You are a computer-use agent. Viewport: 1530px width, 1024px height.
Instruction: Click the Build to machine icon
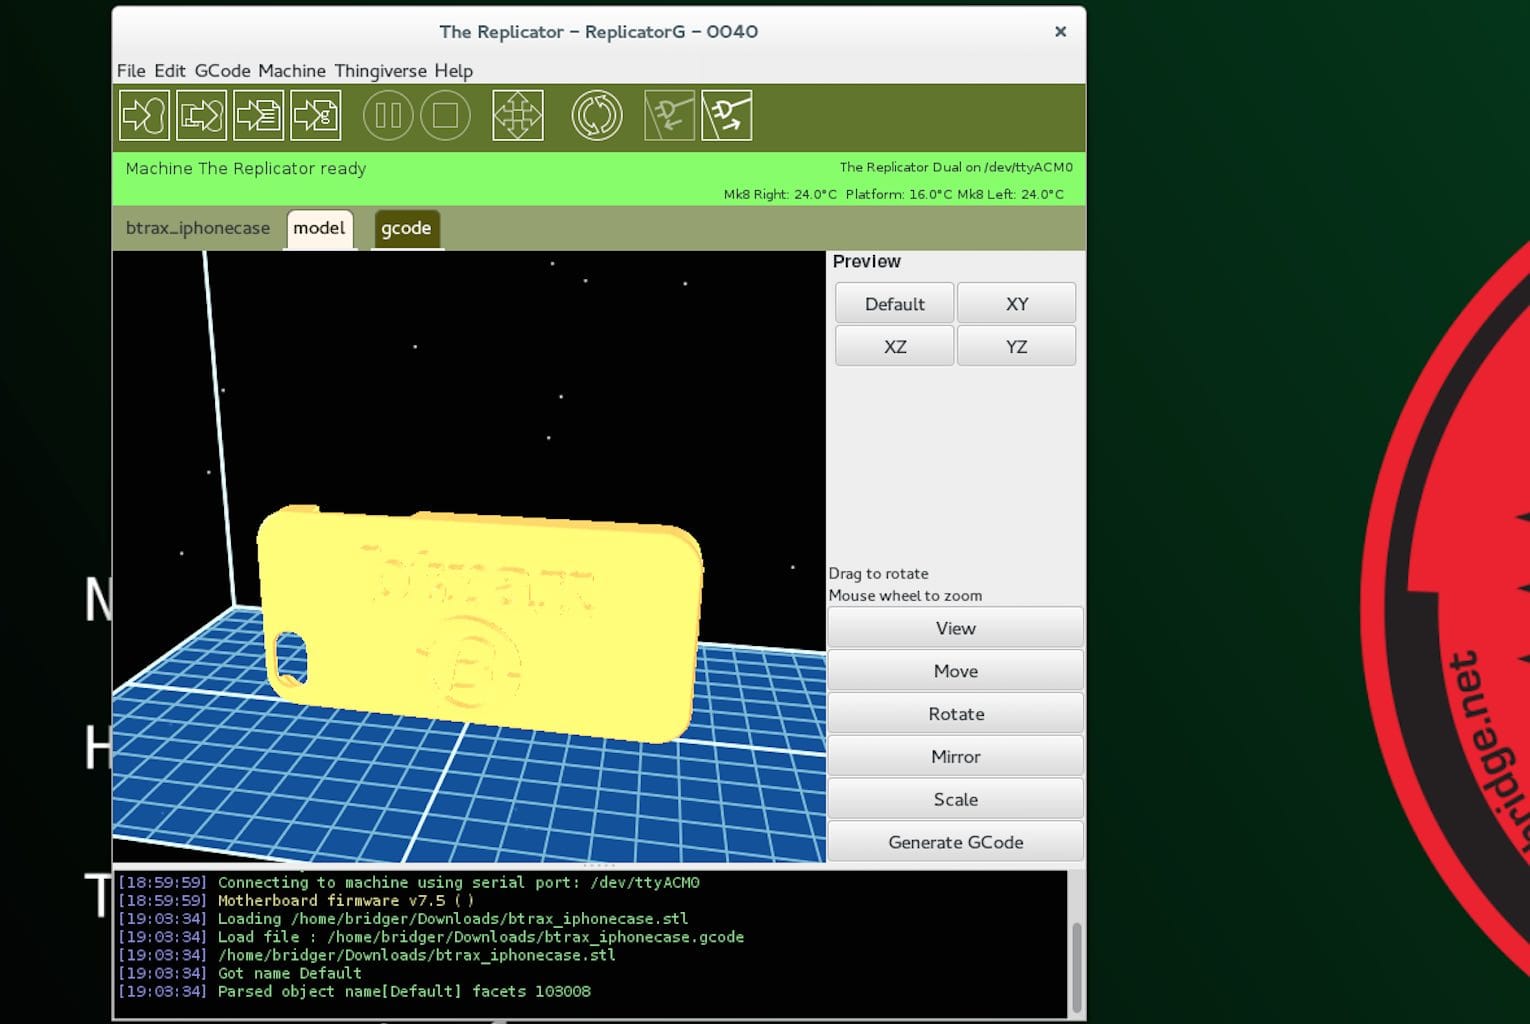[144, 116]
